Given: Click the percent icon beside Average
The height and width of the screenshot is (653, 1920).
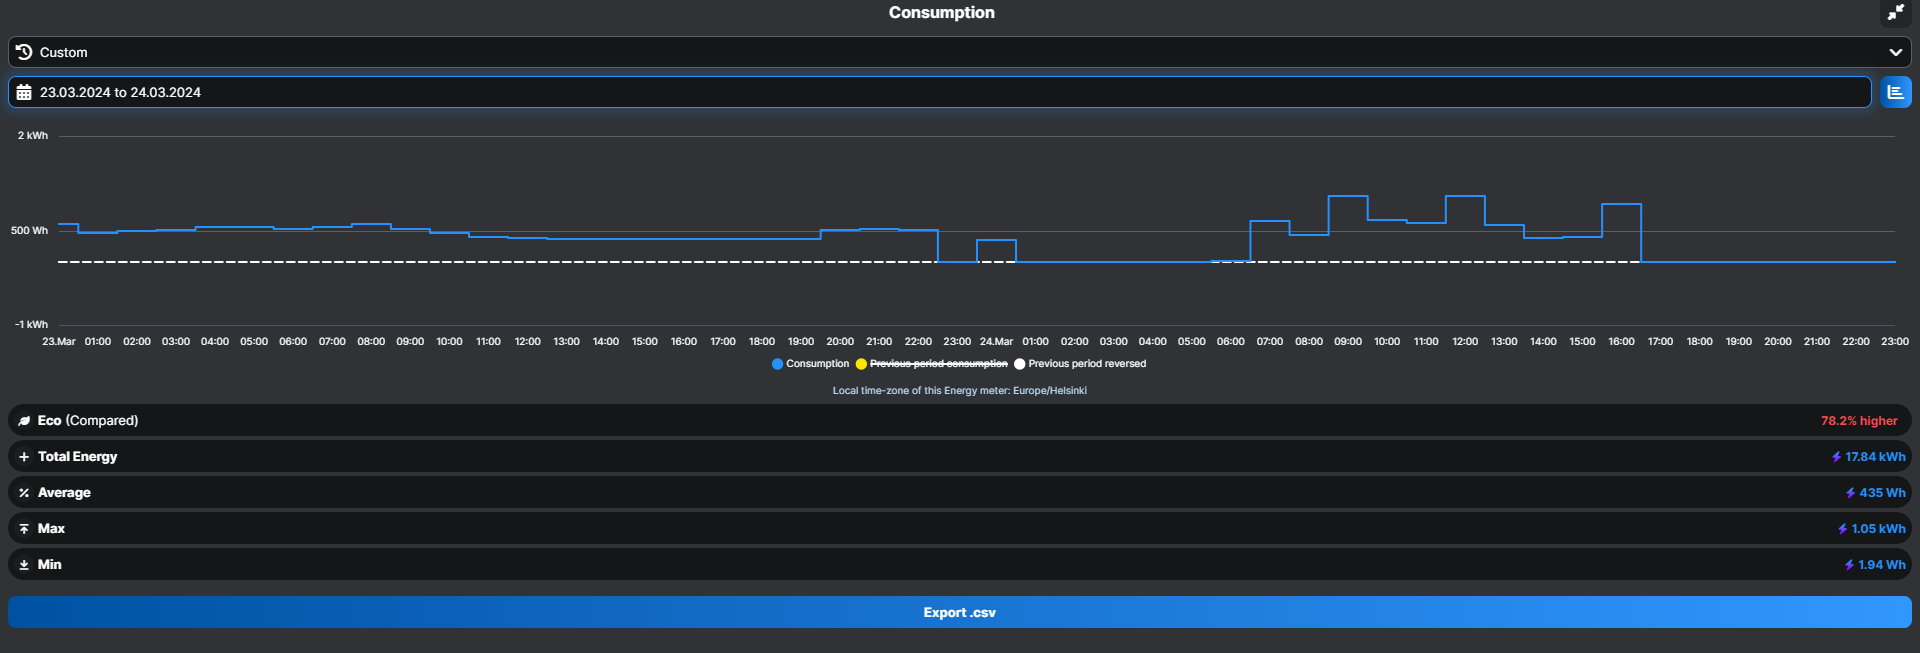Looking at the screenshot, I should pyautogui.click(x=24, y=493).
